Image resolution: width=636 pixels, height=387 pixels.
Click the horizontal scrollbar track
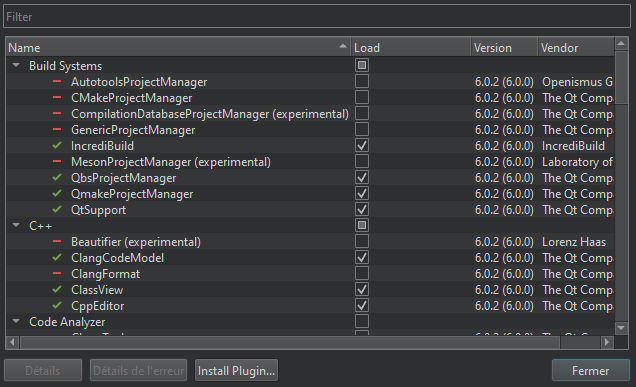(580, 342)
